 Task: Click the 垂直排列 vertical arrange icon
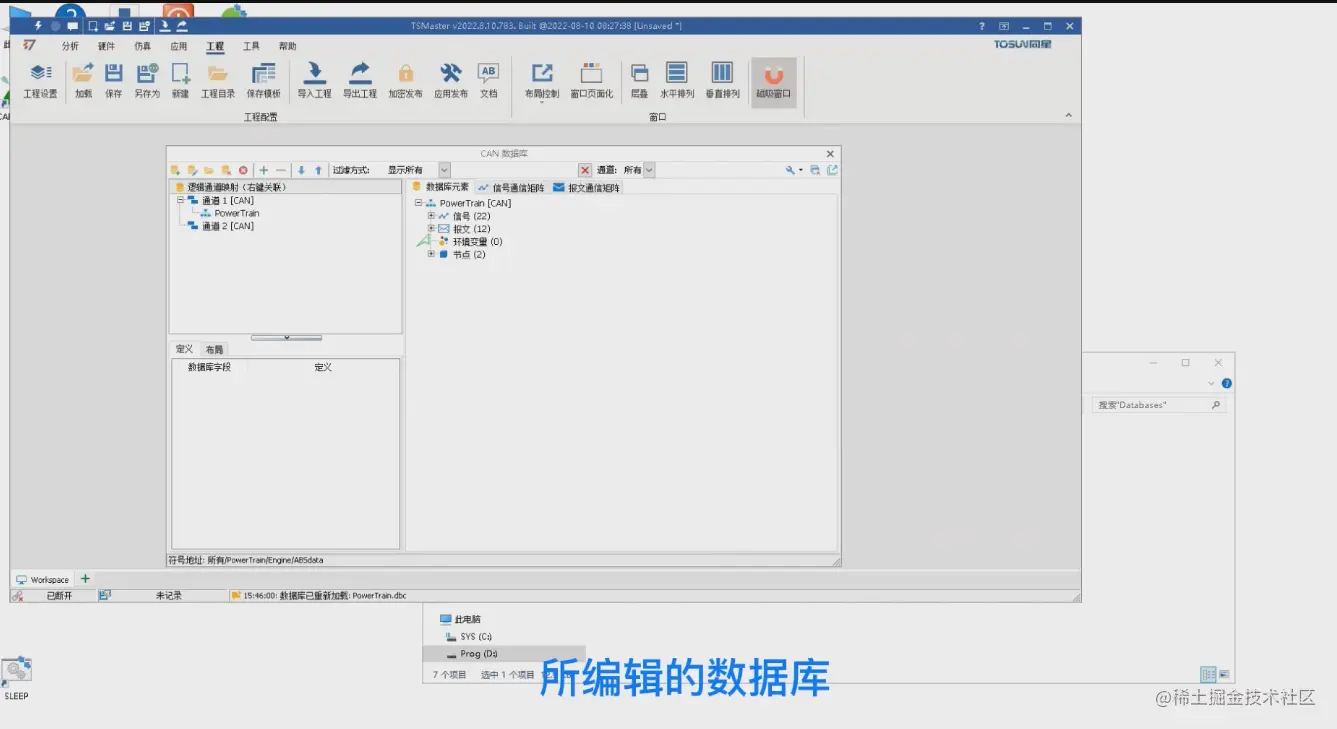(x=722, y=80)
